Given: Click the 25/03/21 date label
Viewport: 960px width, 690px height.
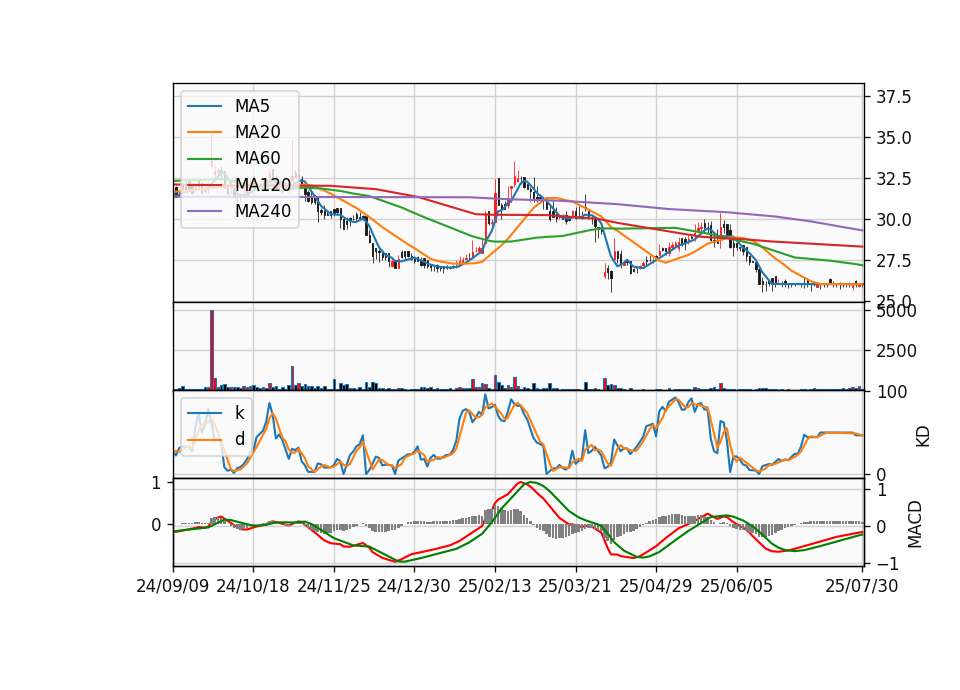Looking at the screenshot, I should (x=575, y=586).
